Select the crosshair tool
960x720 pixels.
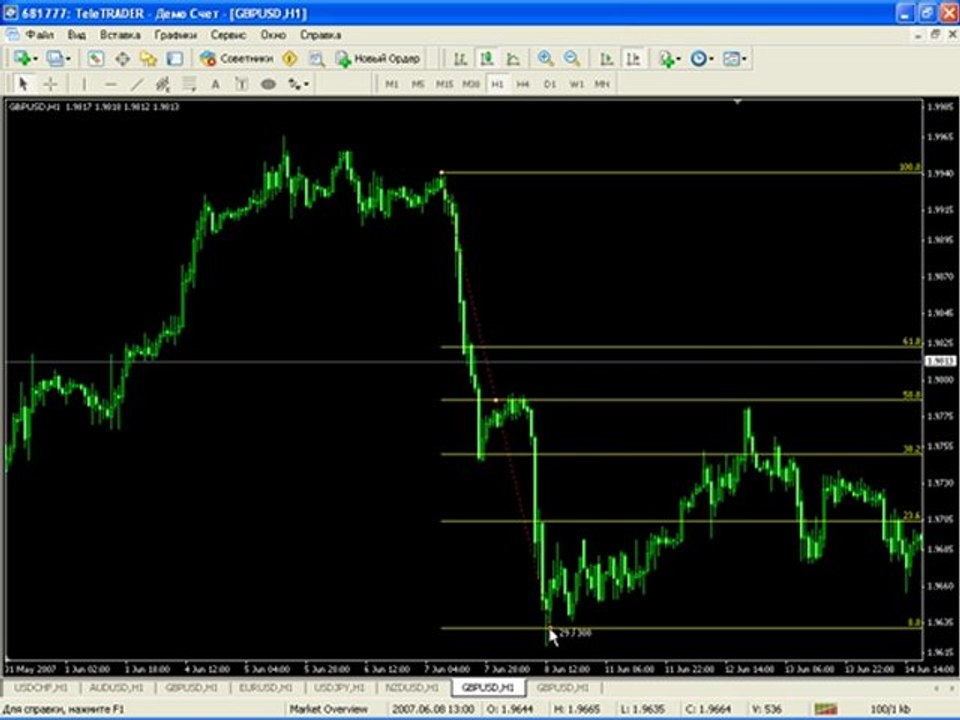click(x=50, y=84)
